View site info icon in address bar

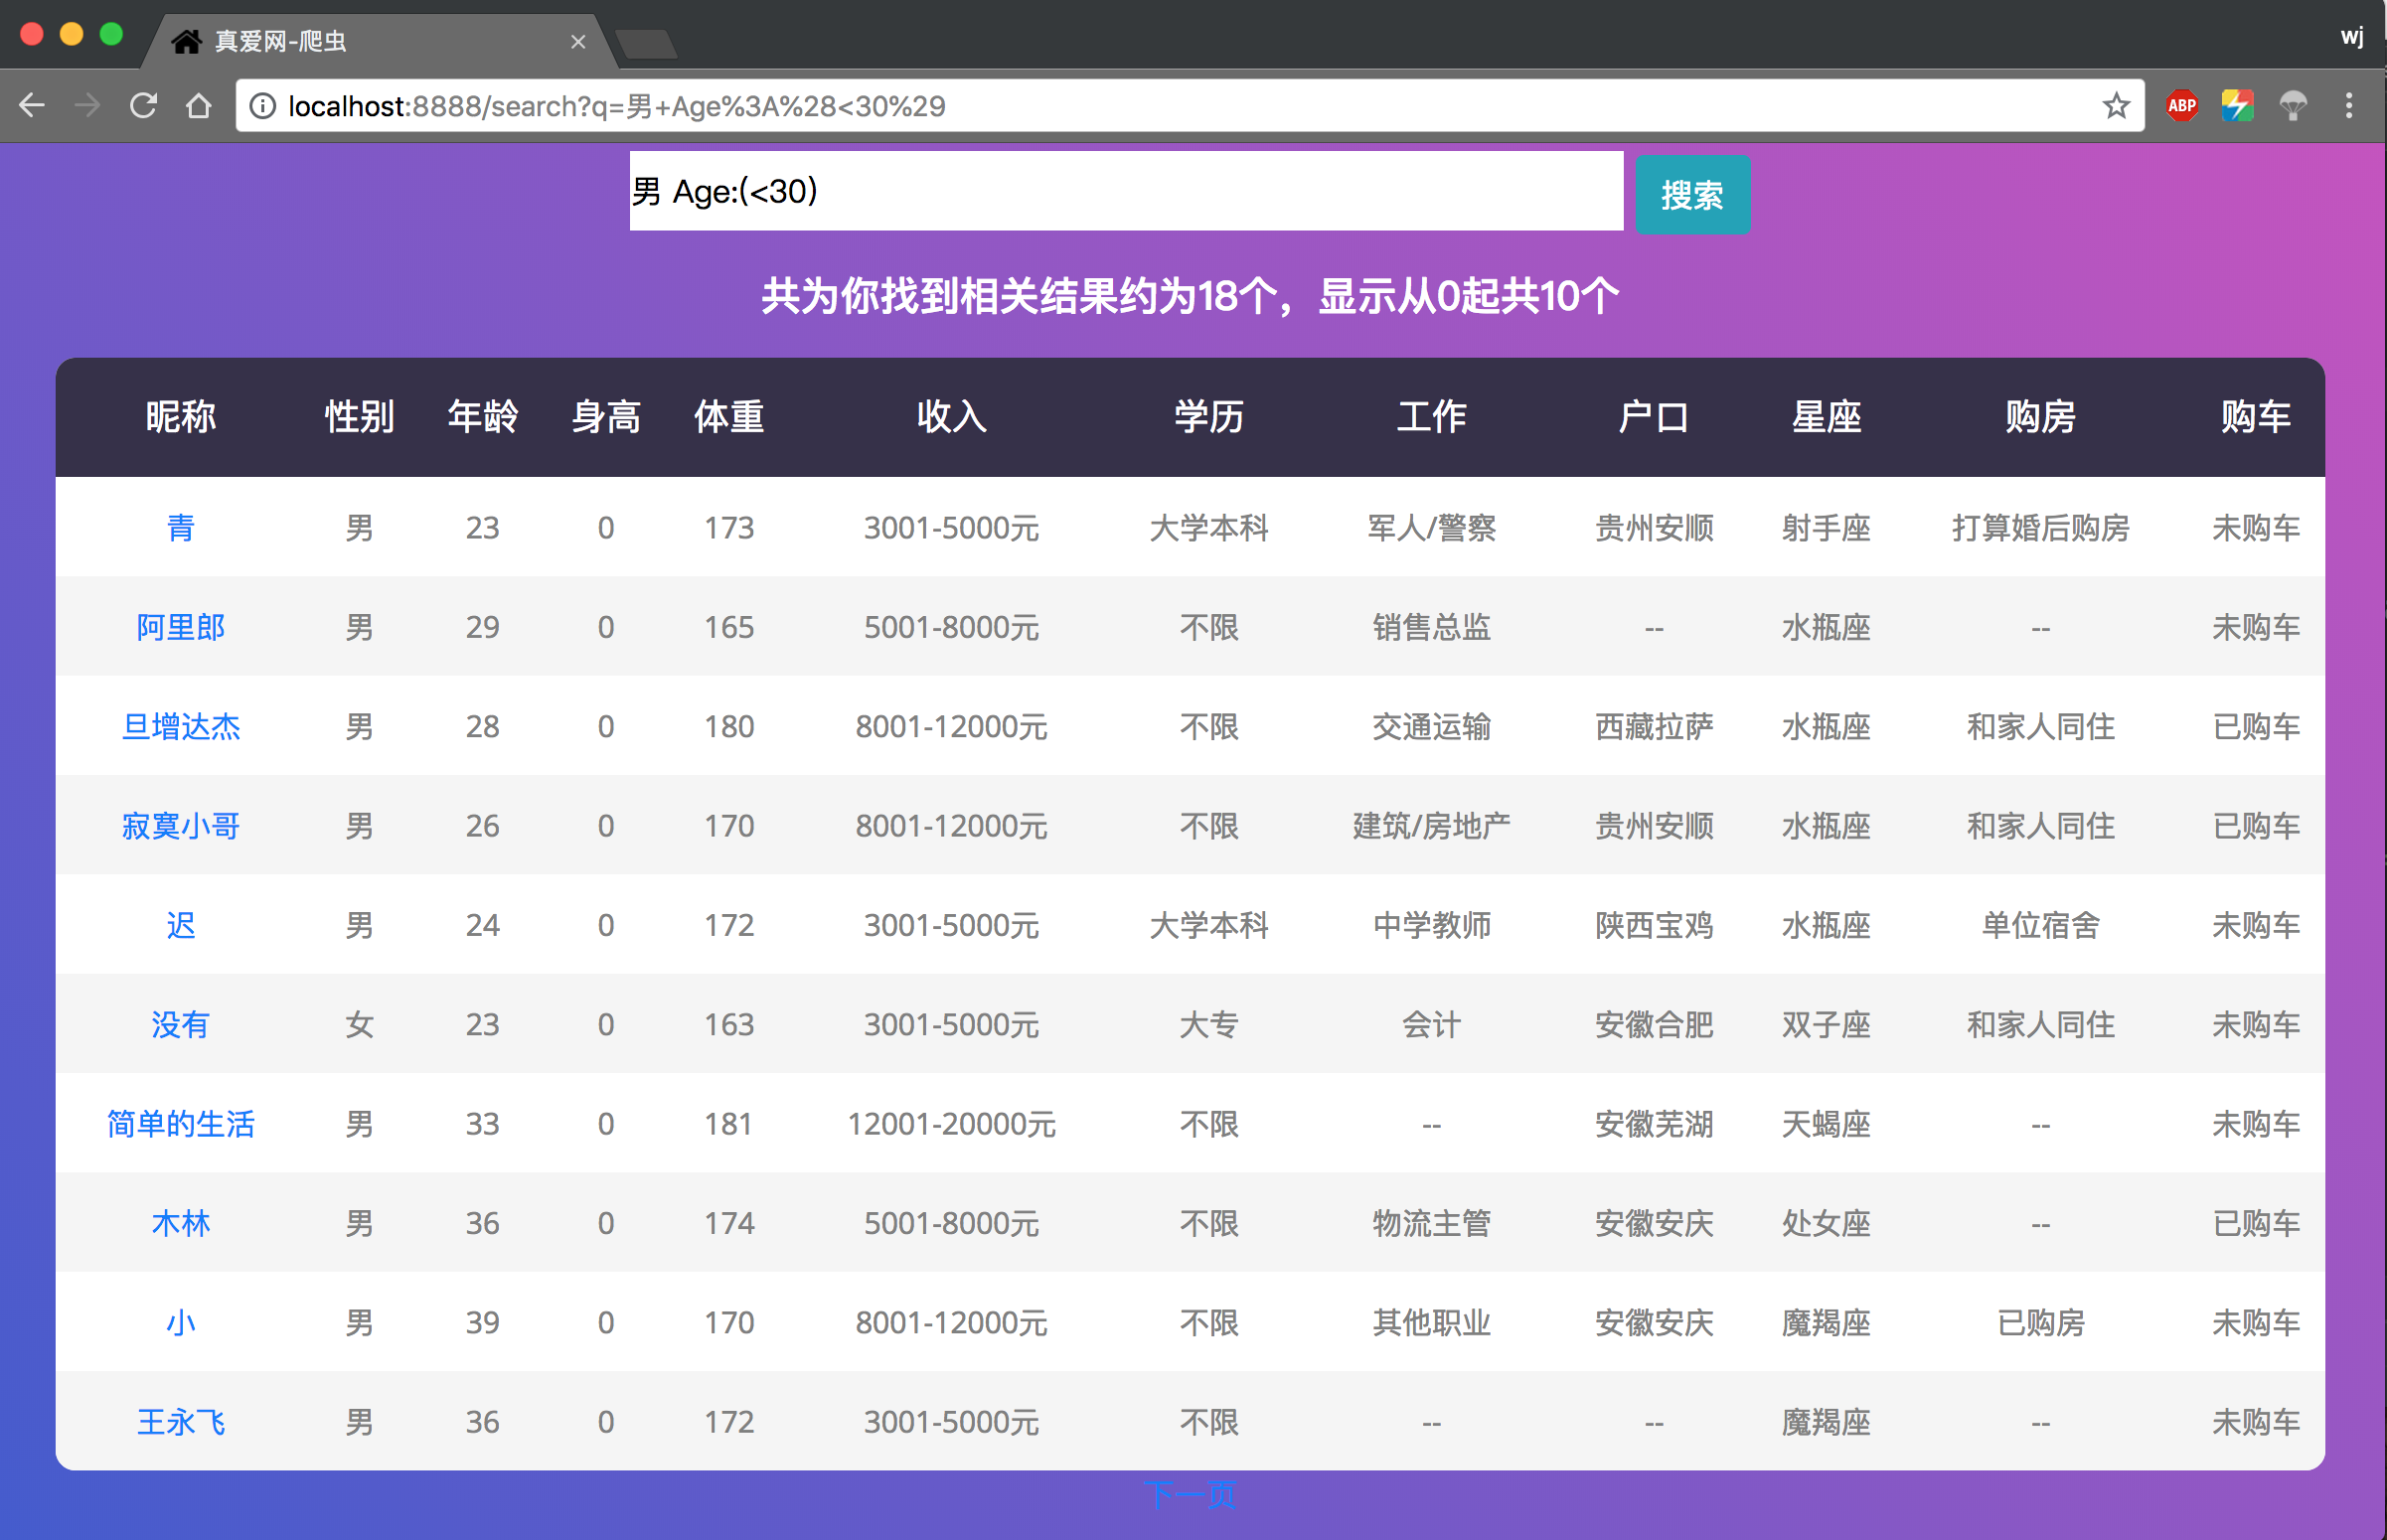tap(262, 105)
